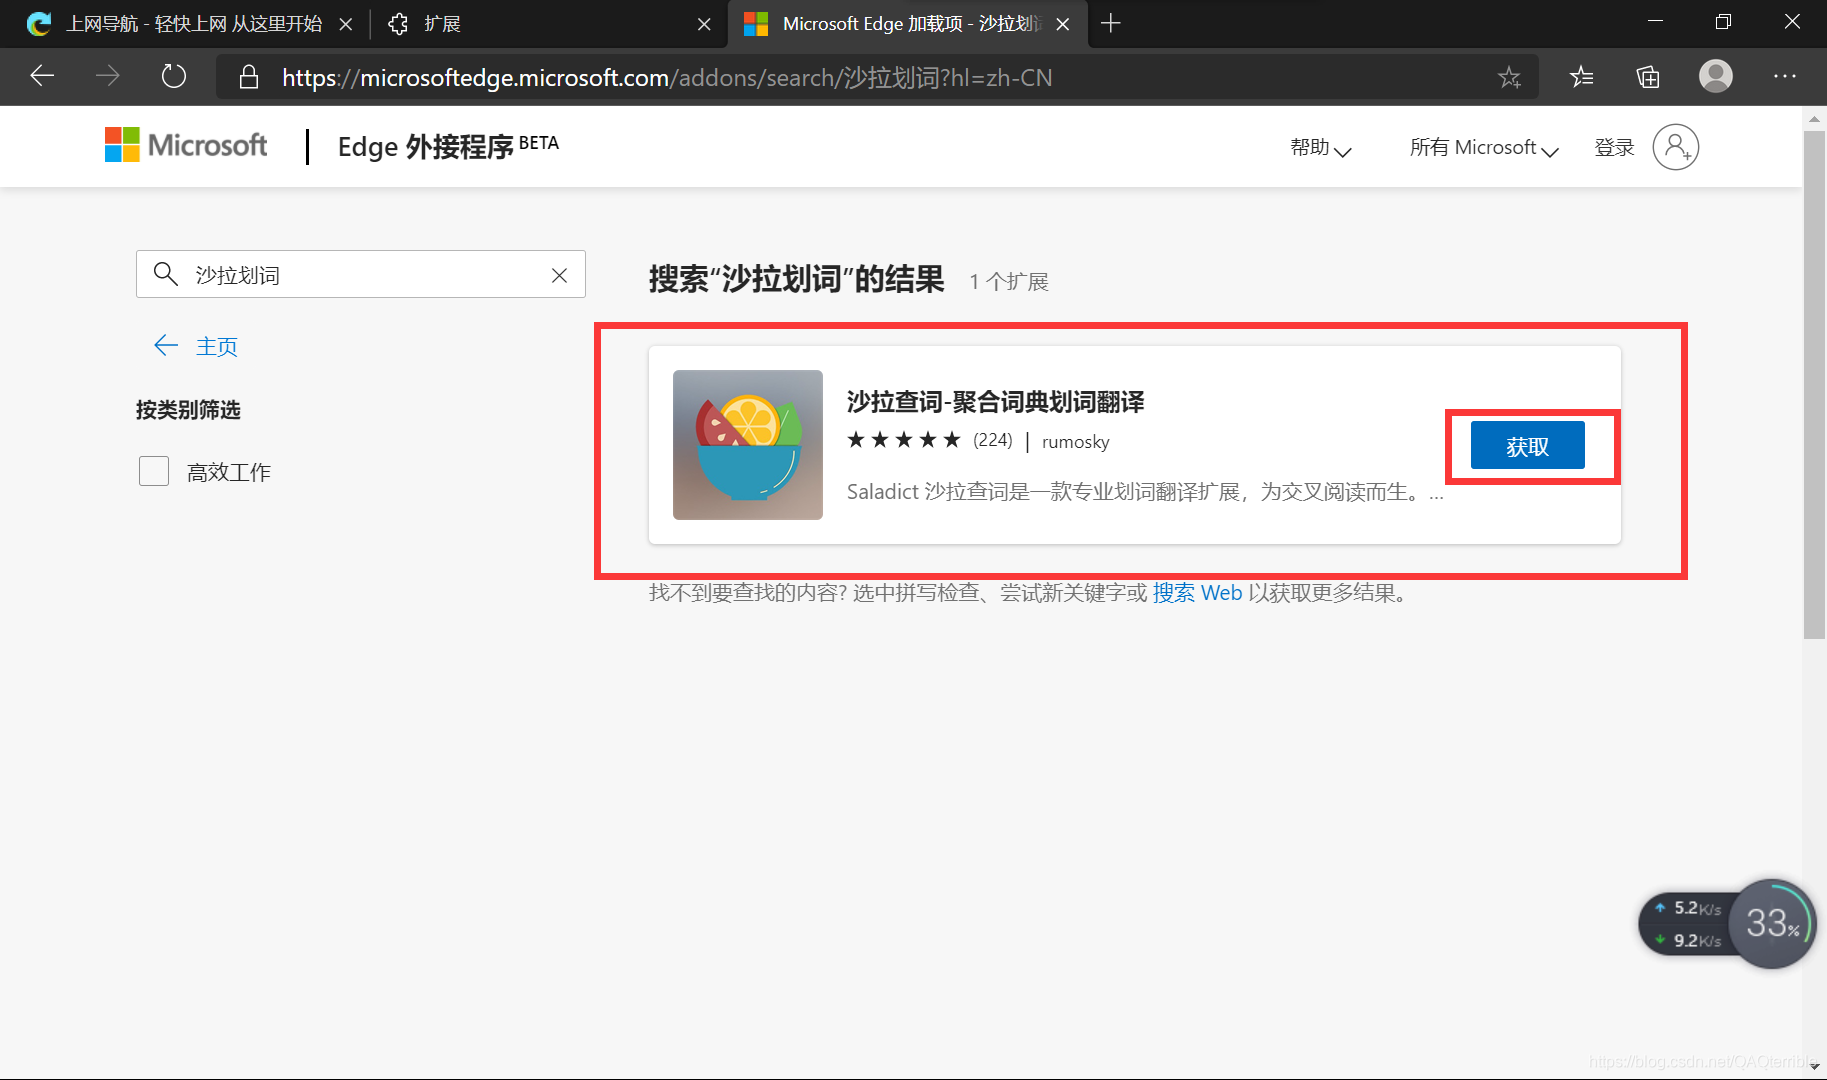Close the 扩展 tab
The width and height of the screenshot is (1827, 1080).
tap(704, 24)
